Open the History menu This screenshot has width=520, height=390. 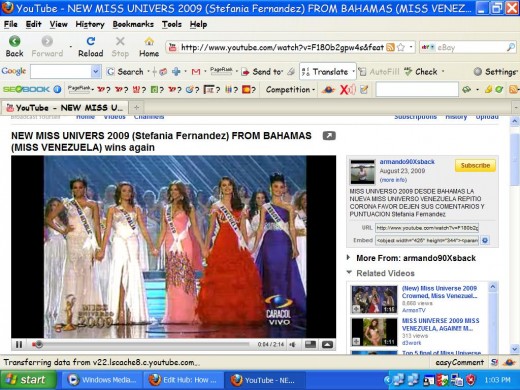(90, 24)
